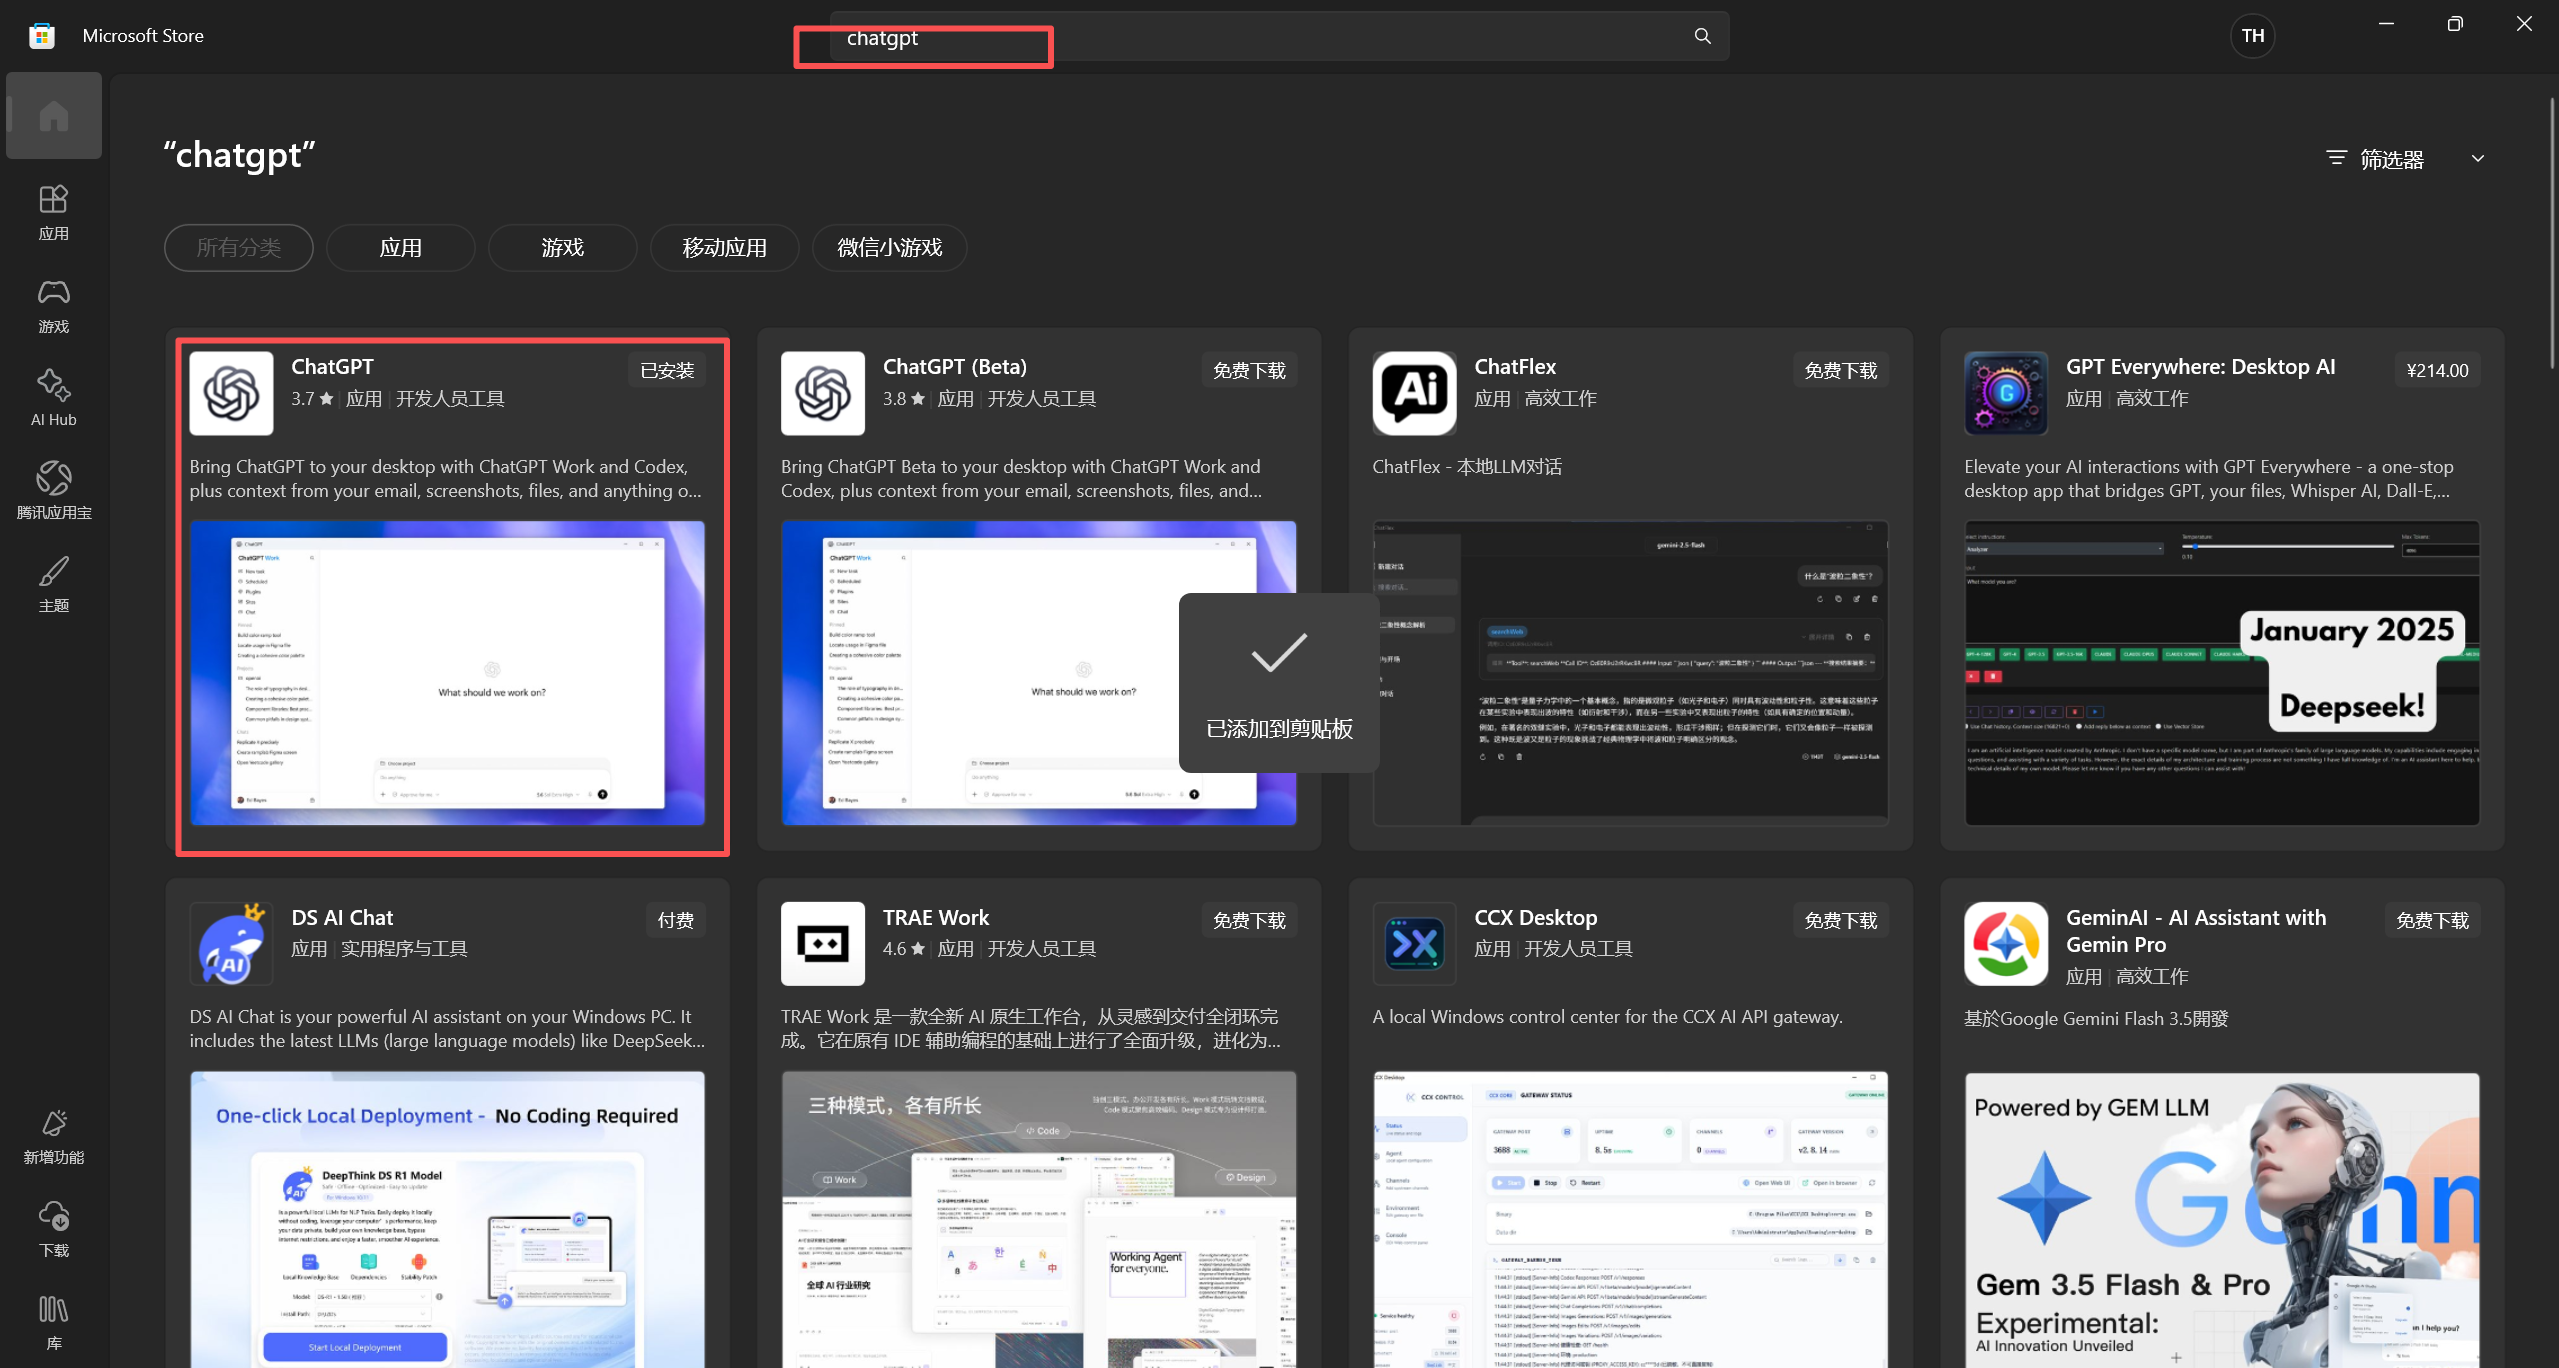Open 下载 in the sidebar

click(54, 1230)
